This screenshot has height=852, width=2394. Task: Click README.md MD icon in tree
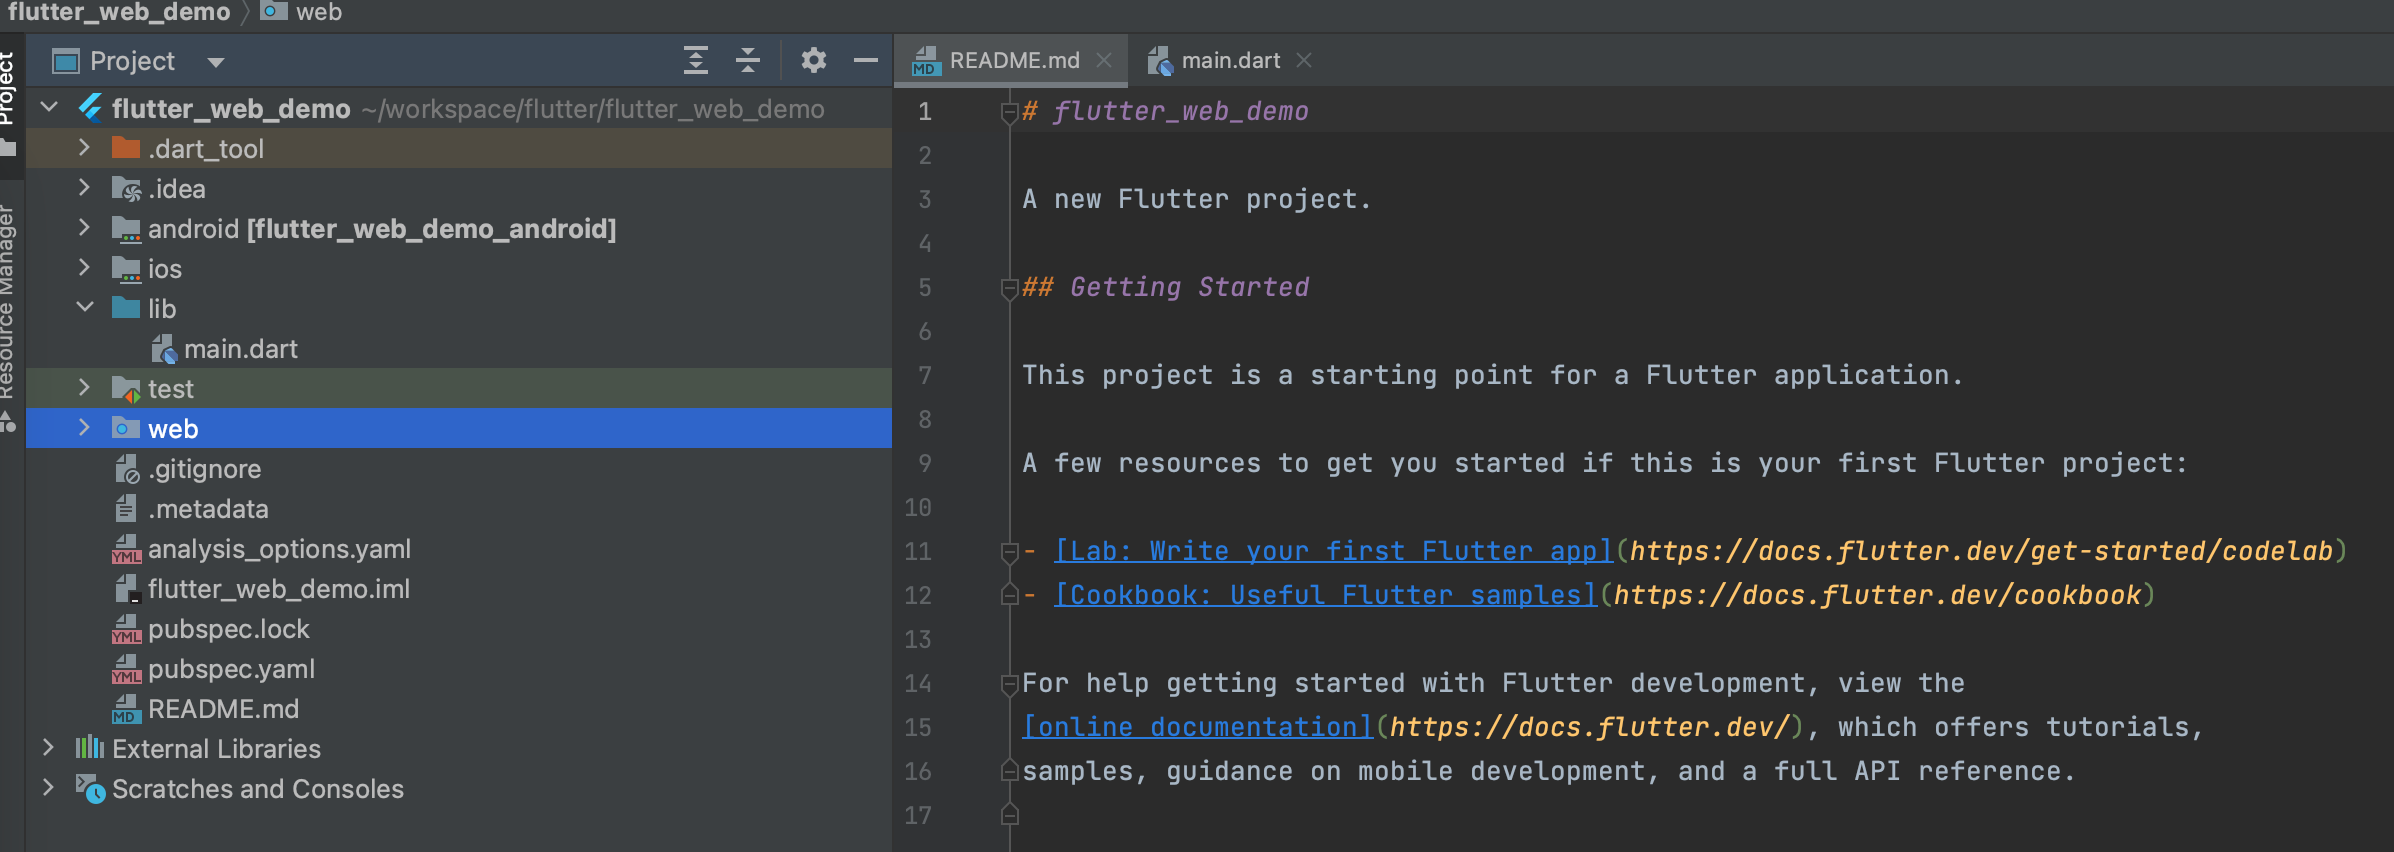126,709
